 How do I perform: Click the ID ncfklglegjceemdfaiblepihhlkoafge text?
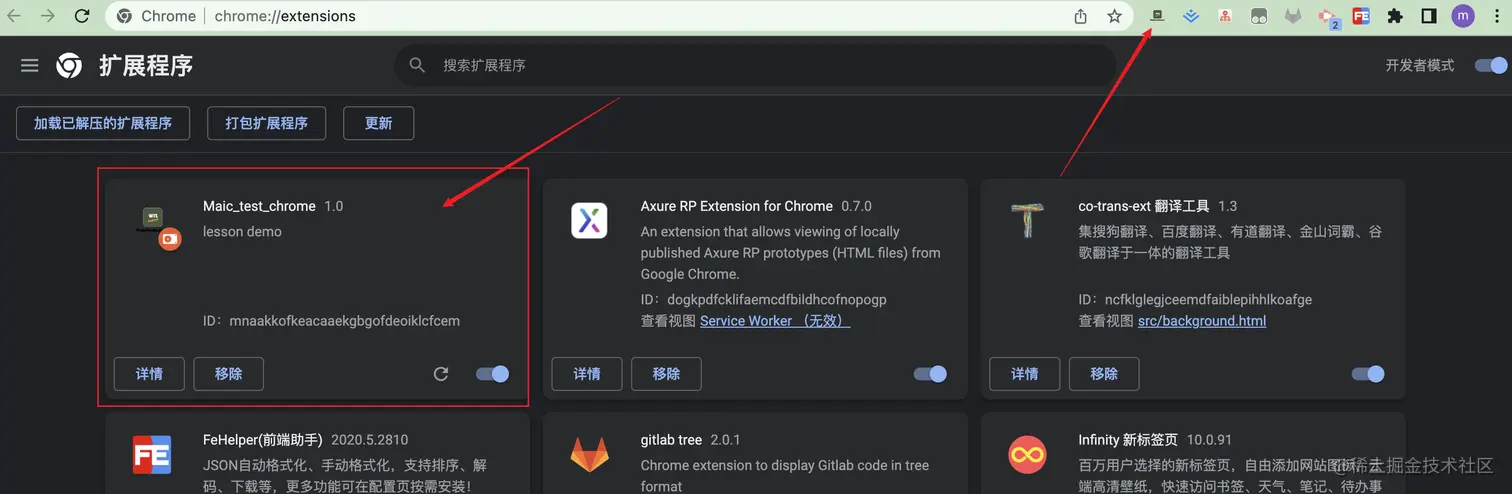coord(1195,299)
